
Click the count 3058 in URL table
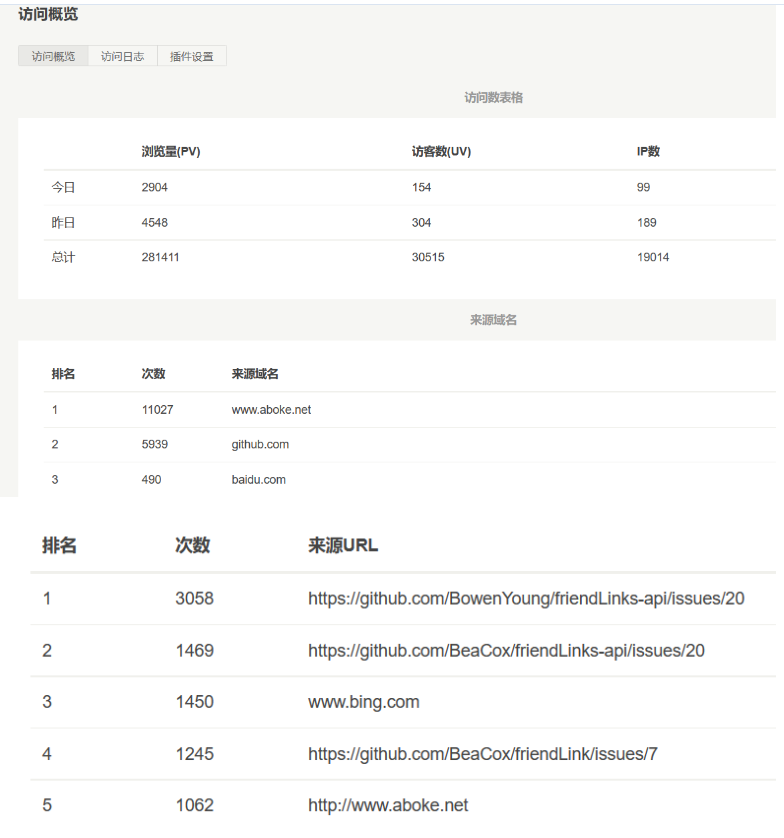coord(195,599)
